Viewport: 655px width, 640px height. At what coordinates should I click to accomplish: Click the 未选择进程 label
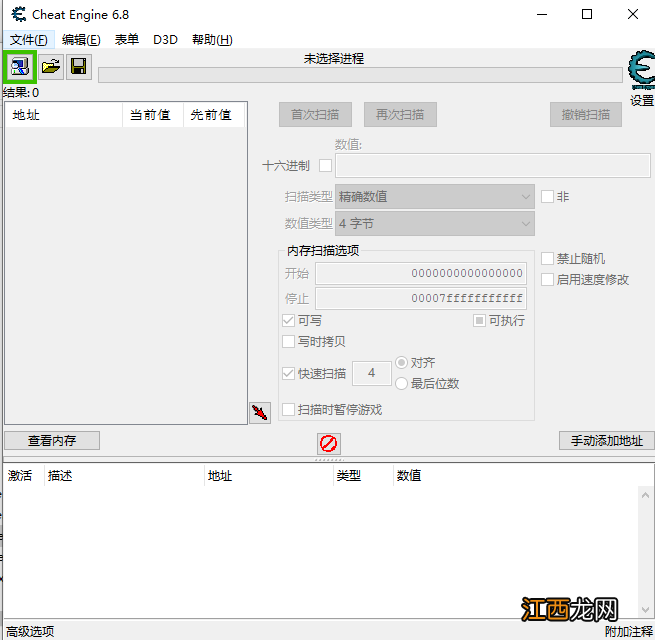tap(334, 58)
